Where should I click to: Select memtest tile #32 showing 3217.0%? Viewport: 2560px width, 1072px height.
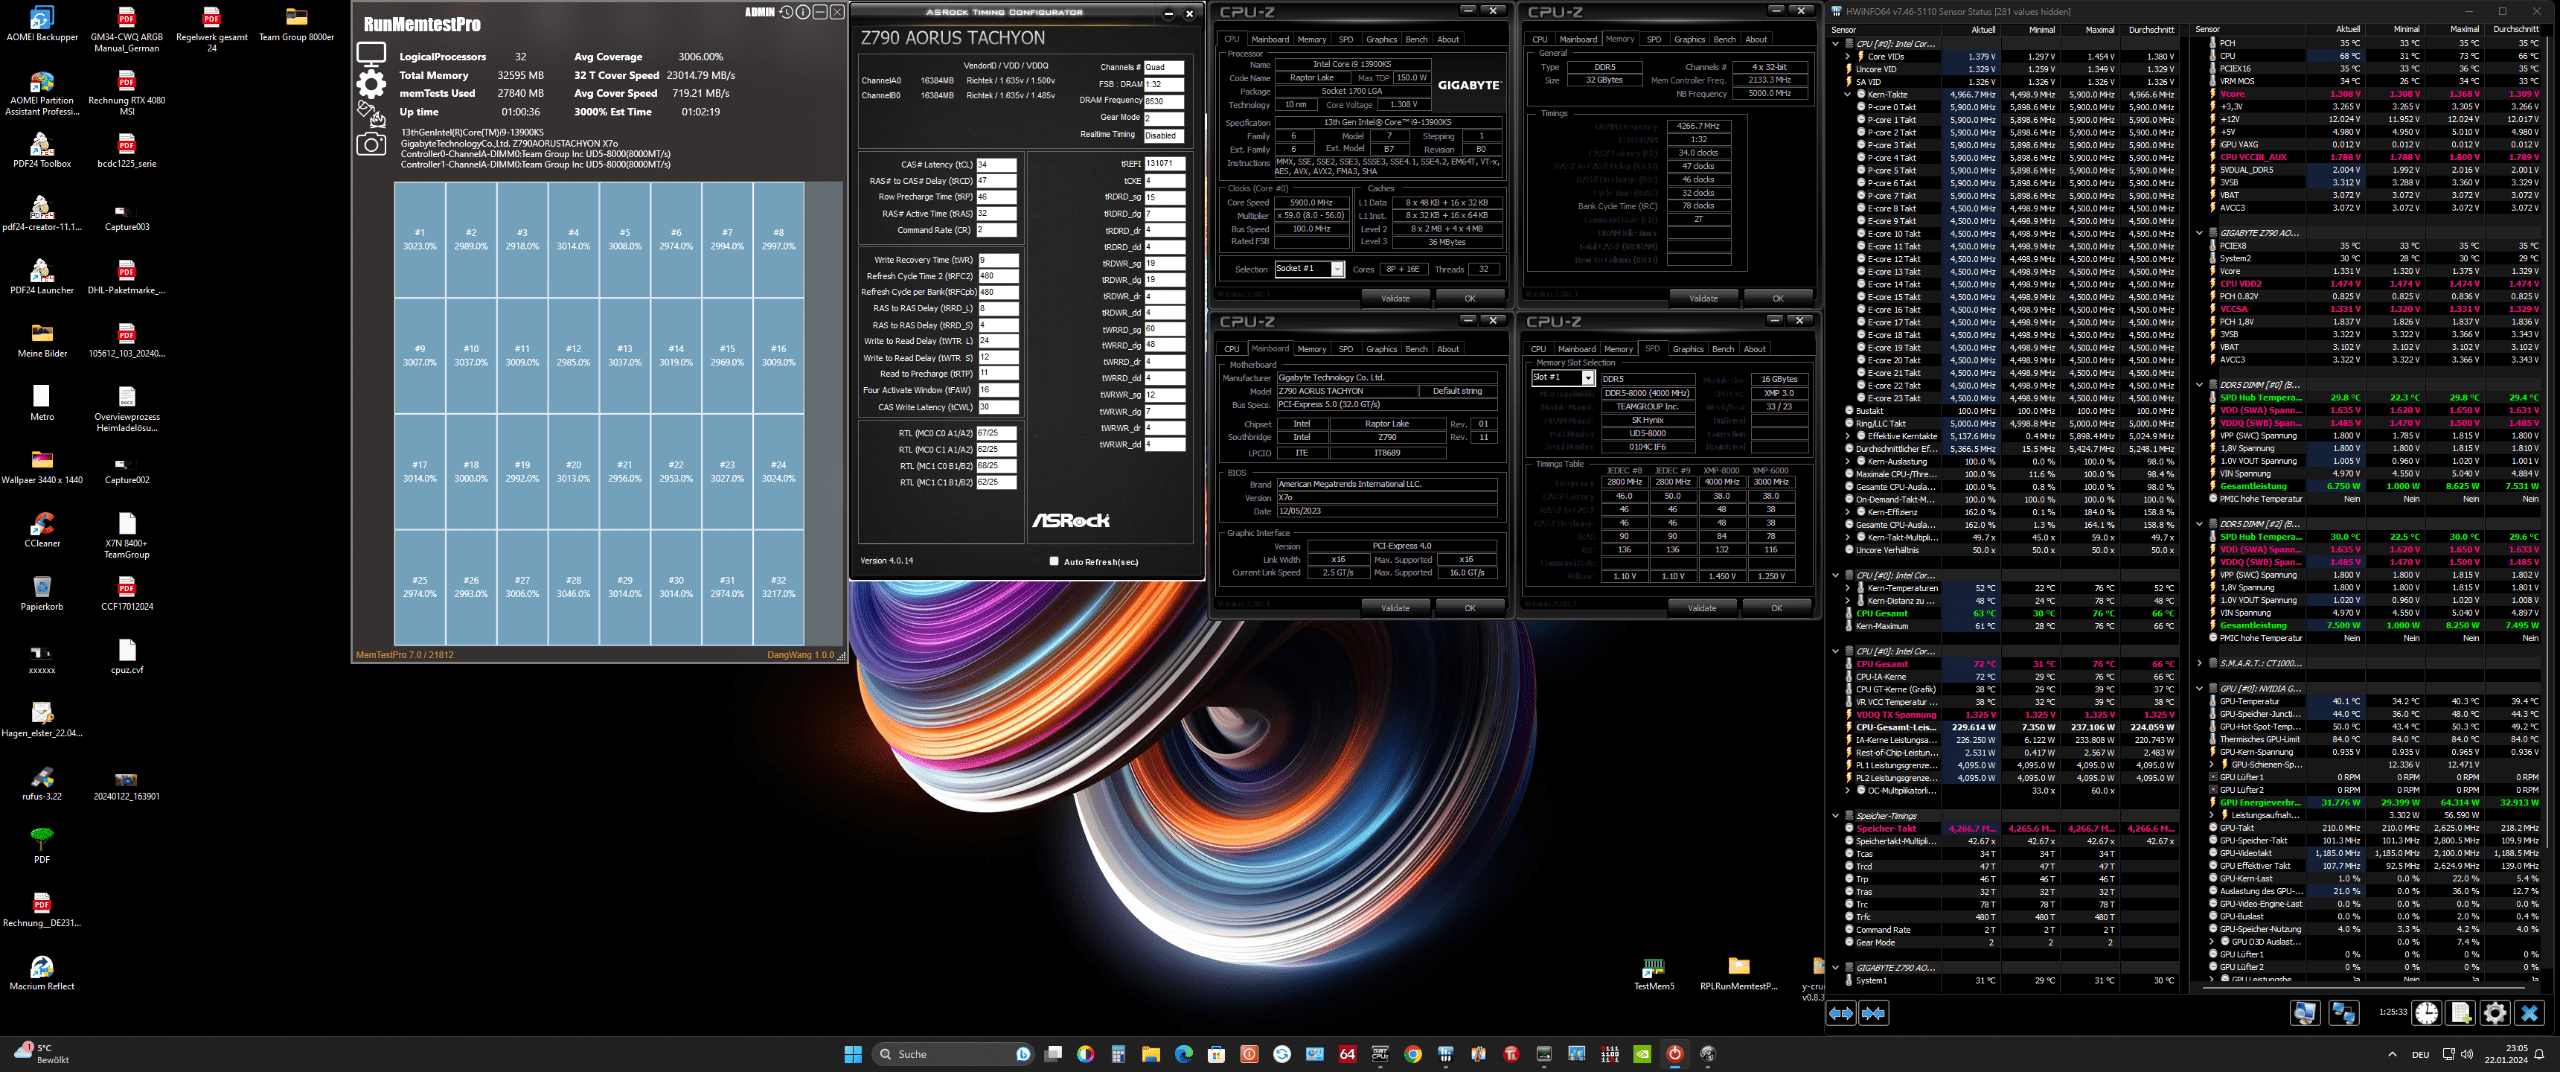(x=778, y=587)
